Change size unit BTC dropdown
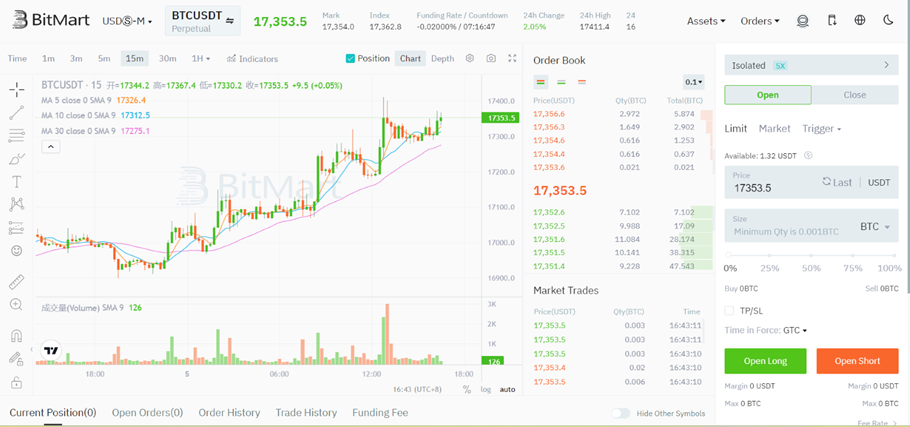Viewport: 910px width, 427px height. click(x=875, y=227)
